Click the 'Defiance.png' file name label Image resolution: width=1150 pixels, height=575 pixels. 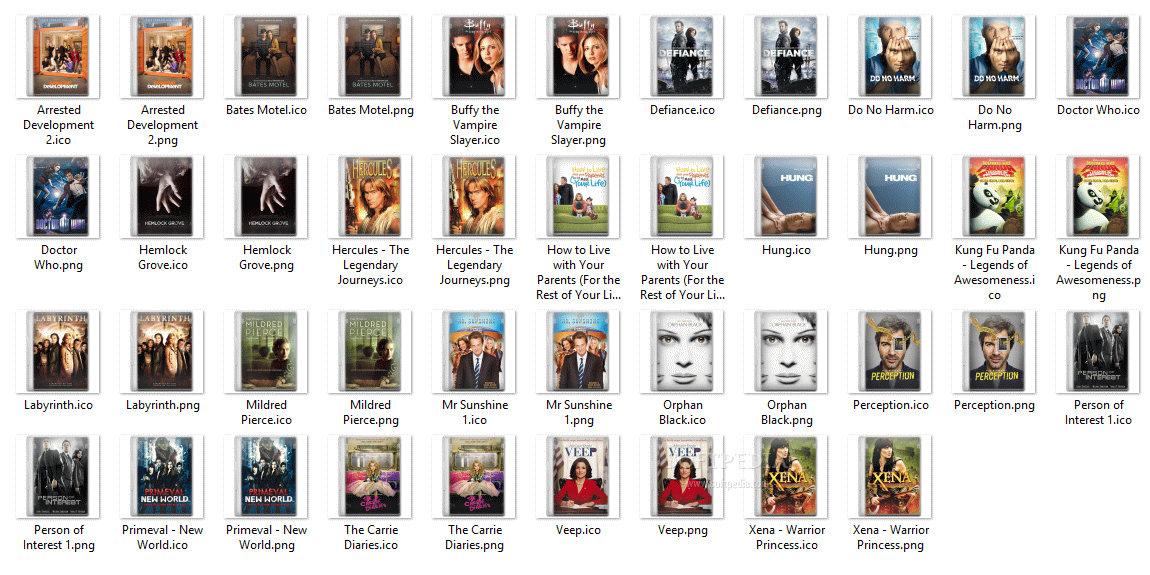787,110
